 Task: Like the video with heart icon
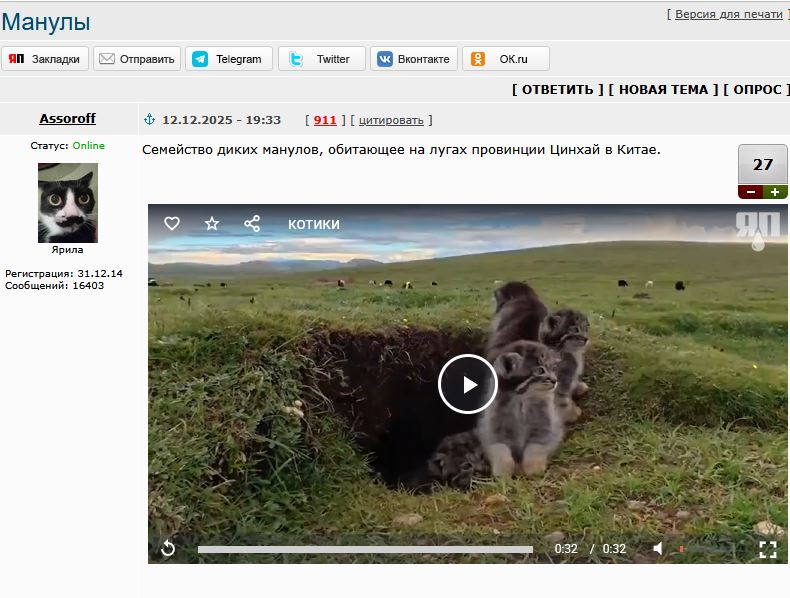pos(172,223)
